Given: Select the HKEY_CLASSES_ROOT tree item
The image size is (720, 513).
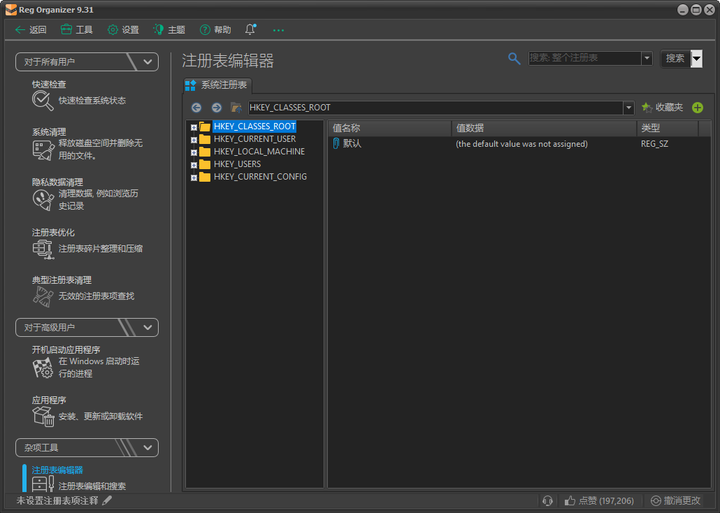Looking at the screenshot, I should pos(254,126).
